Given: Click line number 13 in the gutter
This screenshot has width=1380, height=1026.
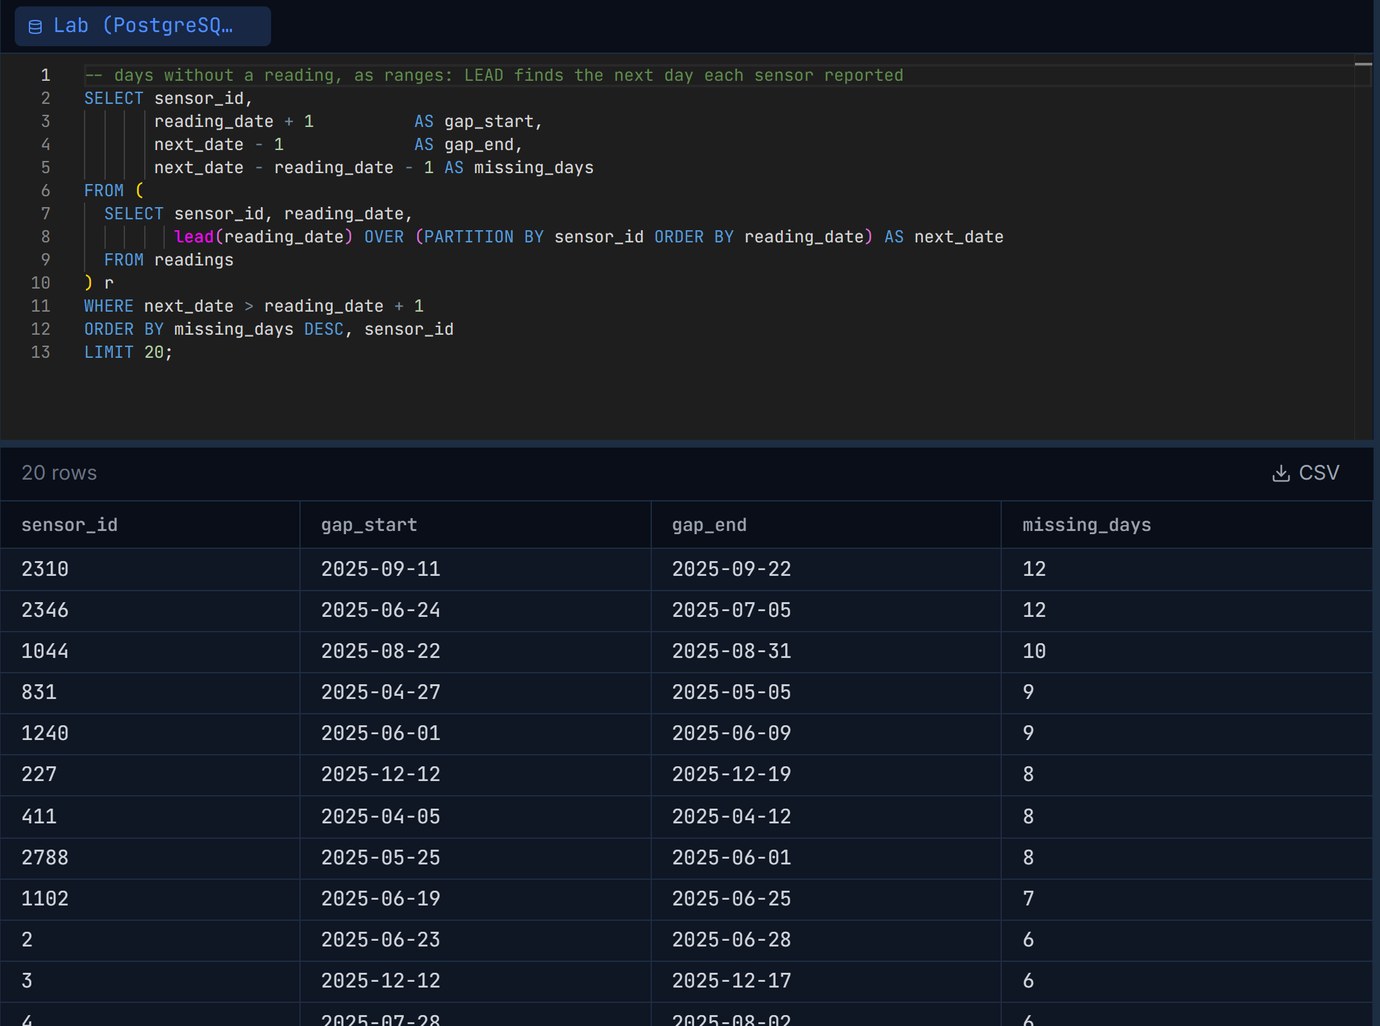Looking at the screenshot, I should [x=40, y=352].
